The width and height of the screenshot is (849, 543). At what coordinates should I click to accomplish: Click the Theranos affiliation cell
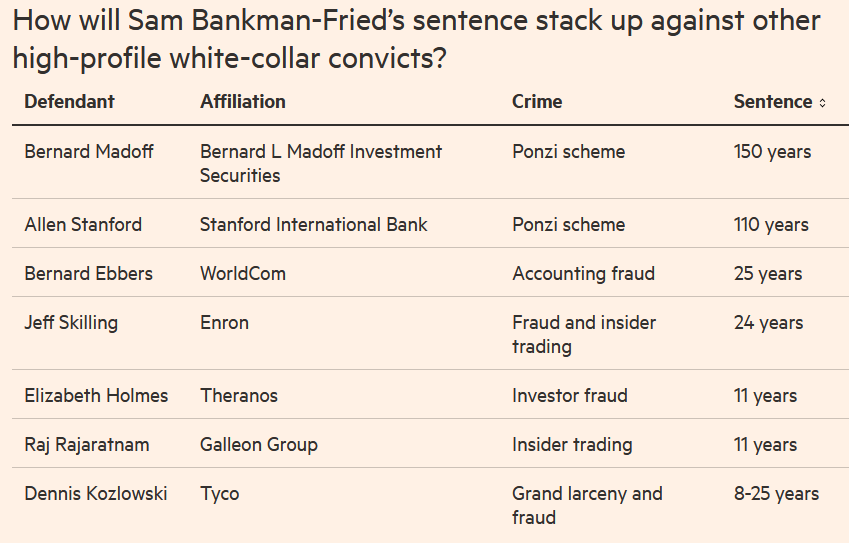click(239, 396)
